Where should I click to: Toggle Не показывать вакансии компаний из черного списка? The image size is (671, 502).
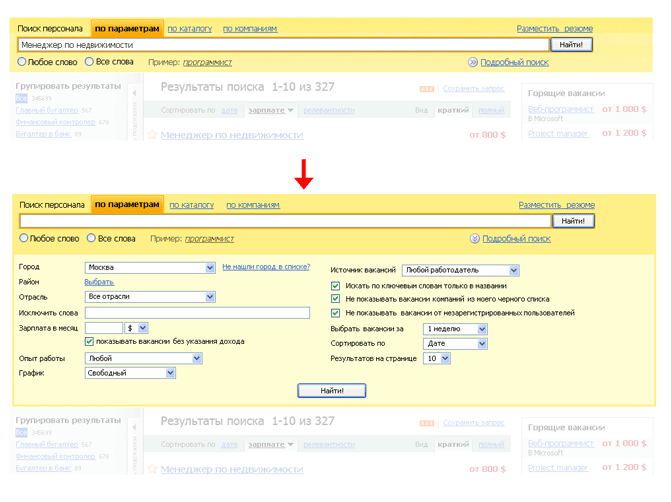coord(336,299)
